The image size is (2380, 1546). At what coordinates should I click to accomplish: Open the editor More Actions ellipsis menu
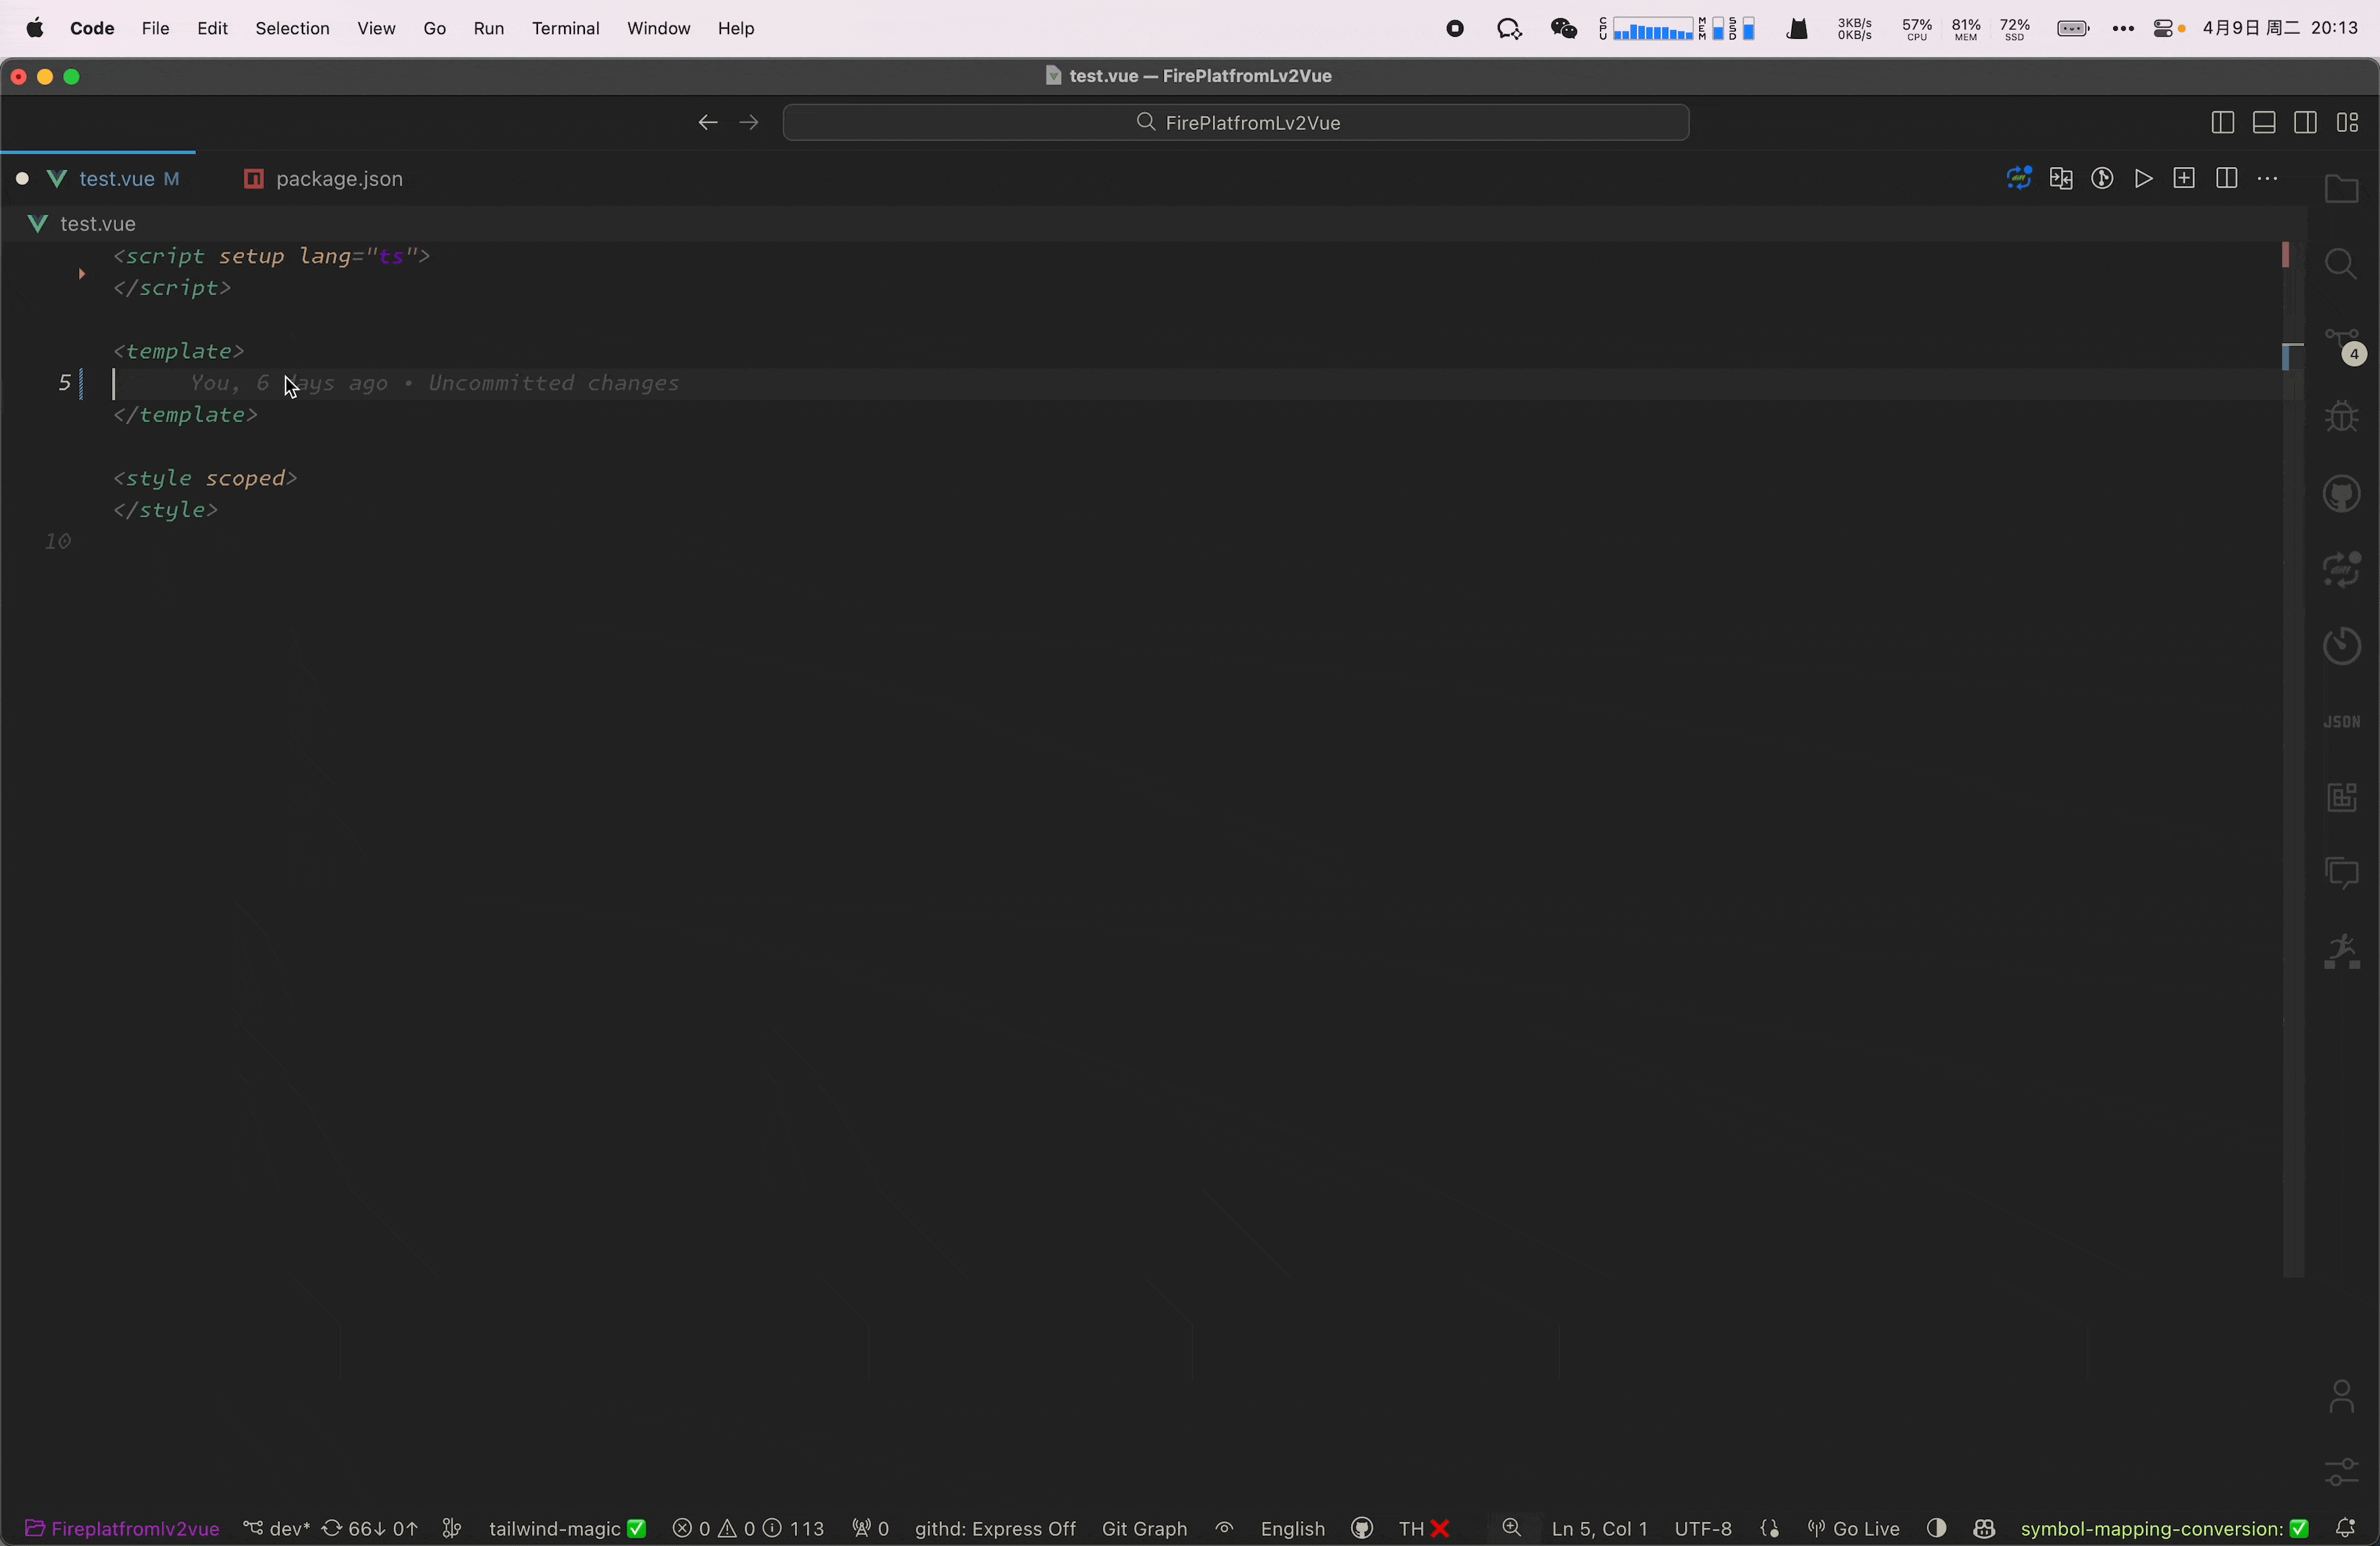point(2268,179)
